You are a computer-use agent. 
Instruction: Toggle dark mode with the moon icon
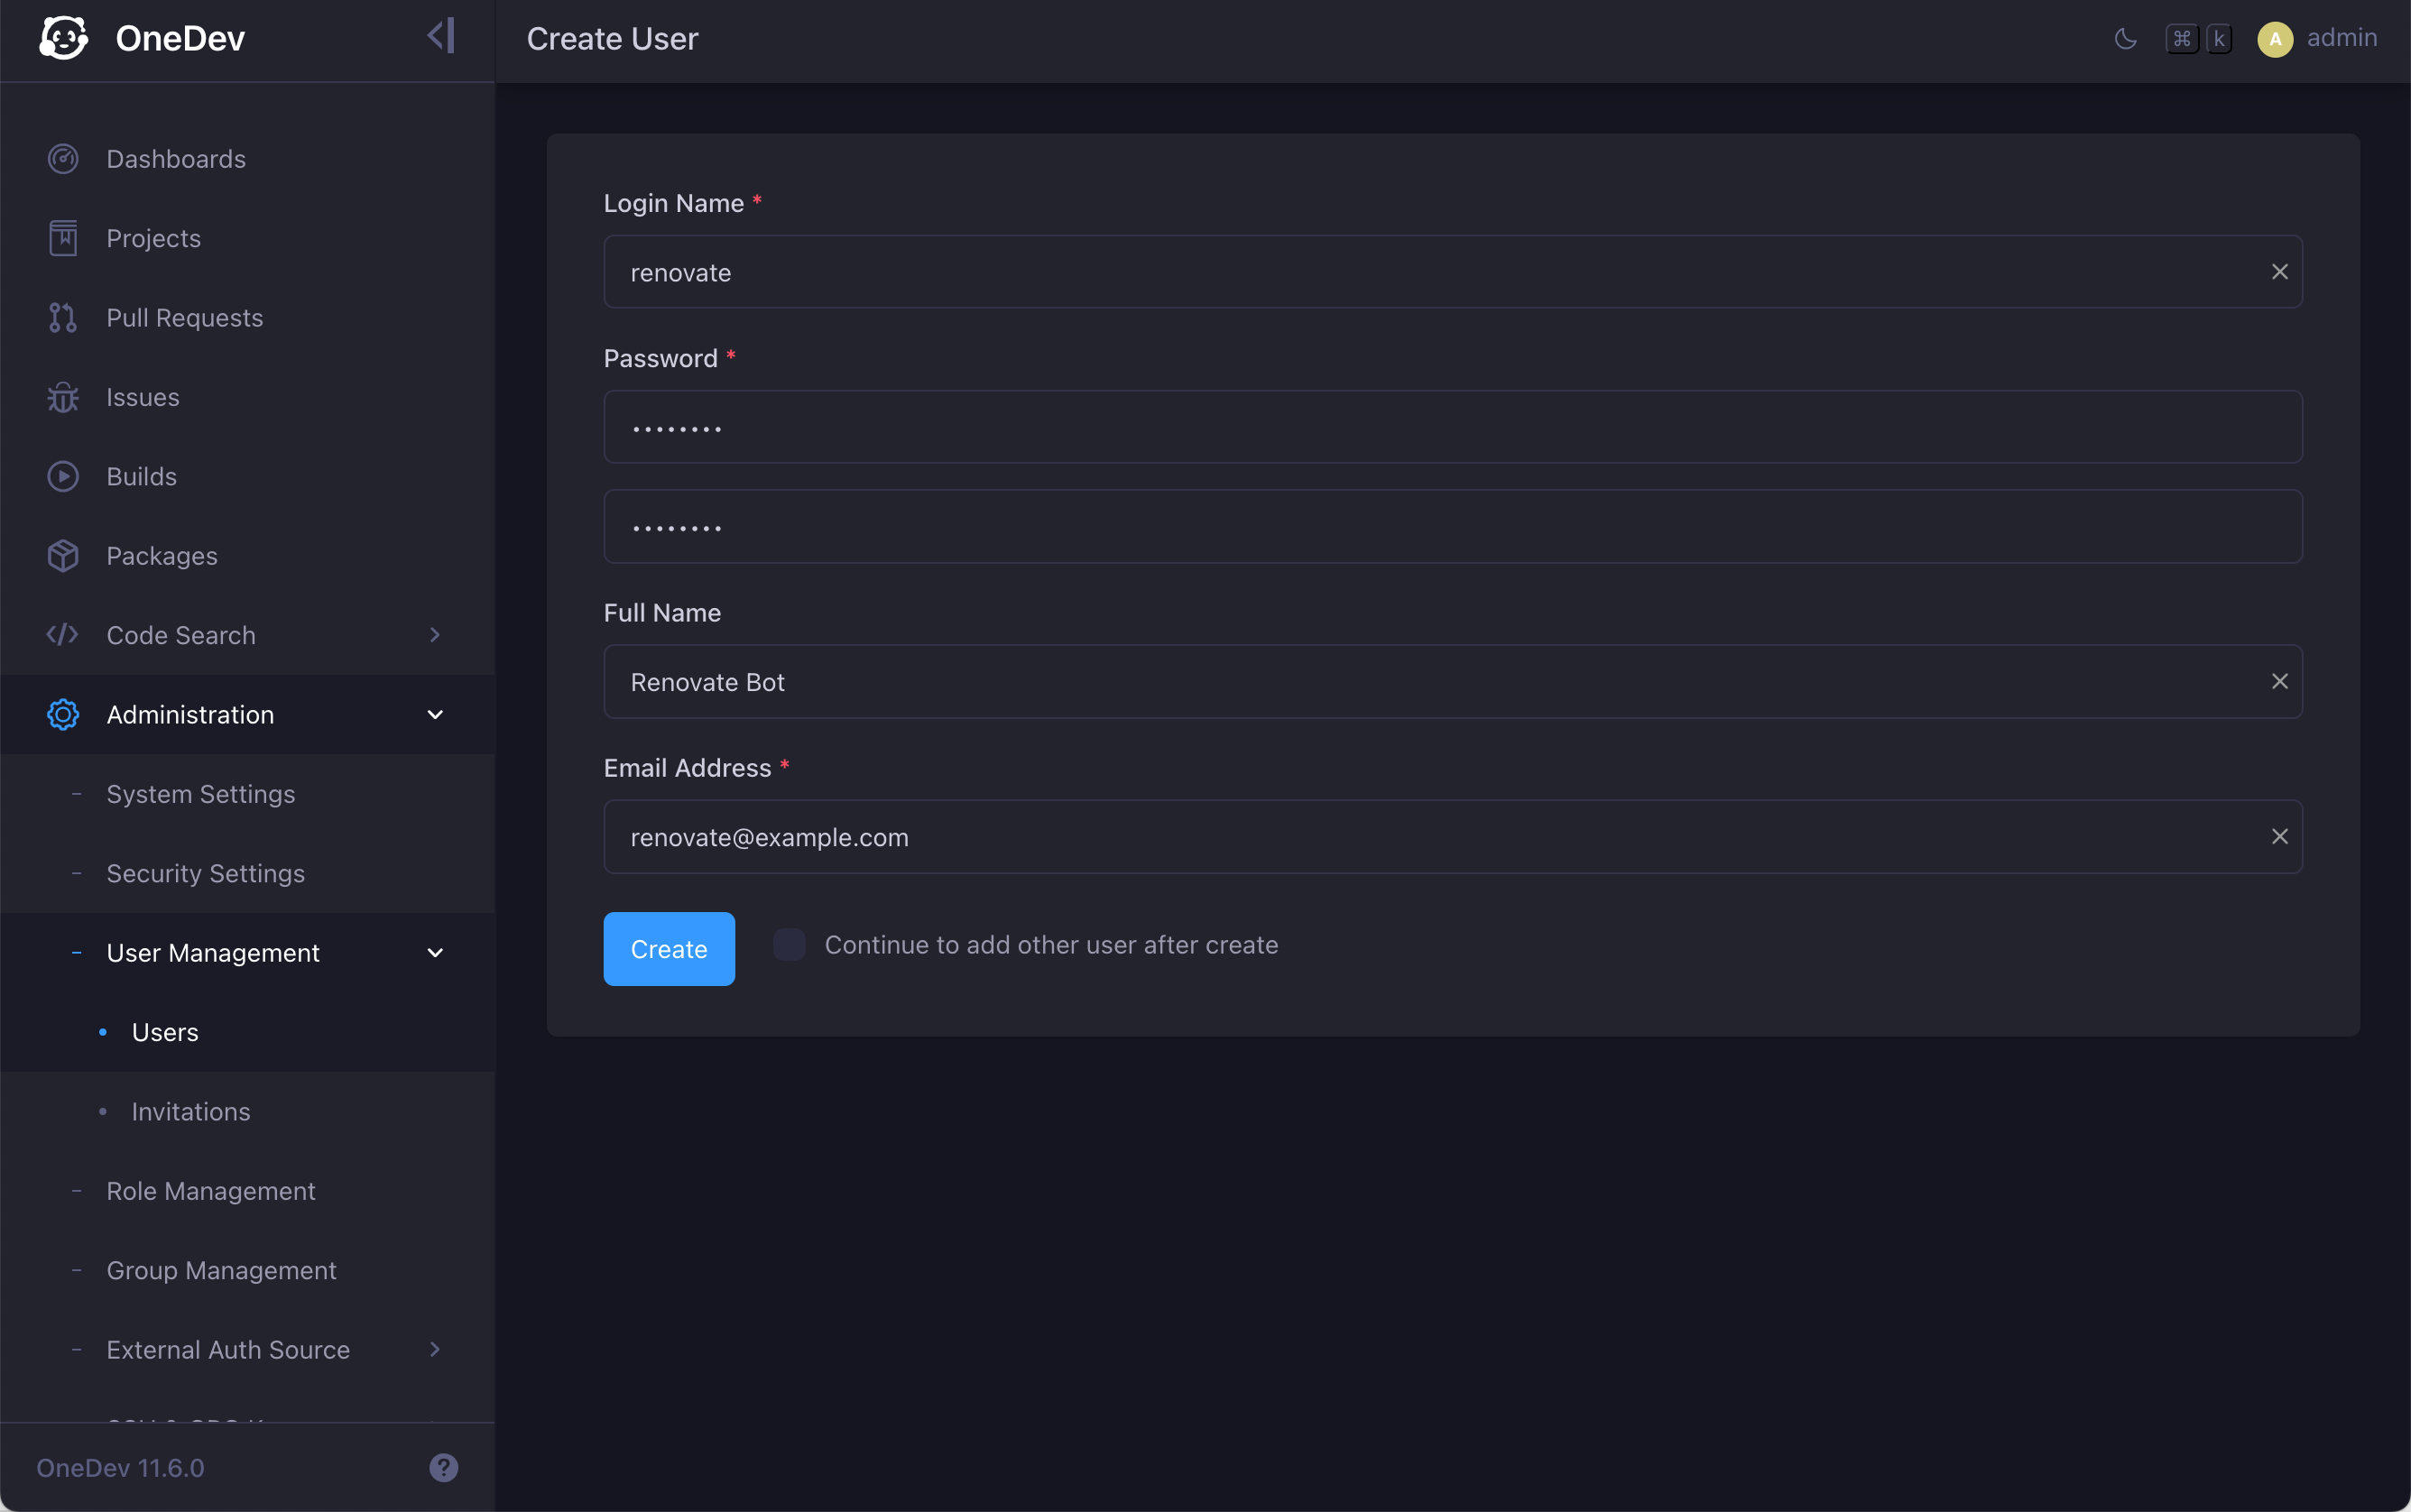2126,37
